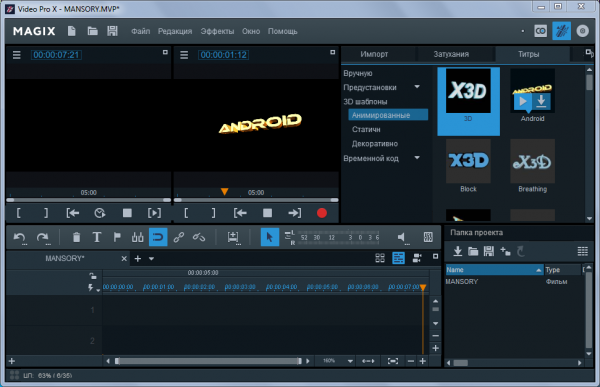The height and width of the screenshot is (387, 600).
Task: Add new folder icon in project panel
Action: (x=505, y=251)
